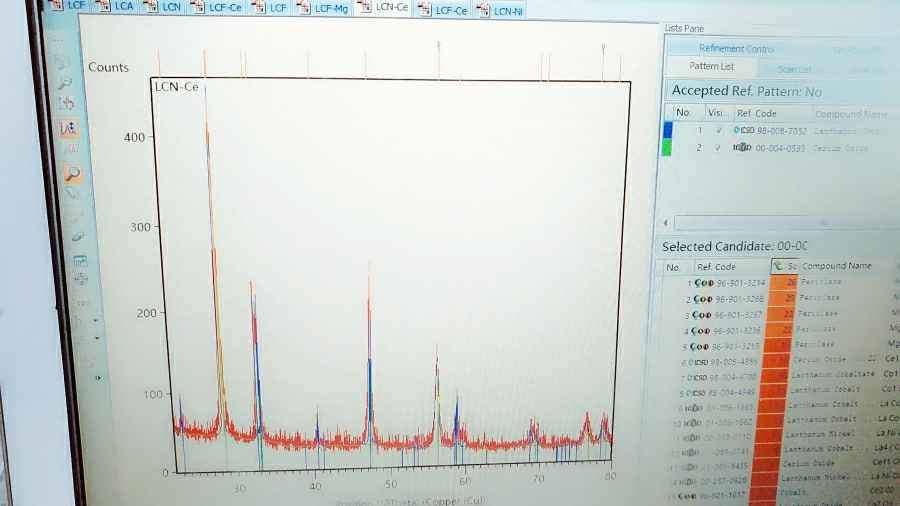Select candidate 6 Cerium Oxide row
Image resolution: width=900 pixels, height=506 pixels.
[778, 361]
